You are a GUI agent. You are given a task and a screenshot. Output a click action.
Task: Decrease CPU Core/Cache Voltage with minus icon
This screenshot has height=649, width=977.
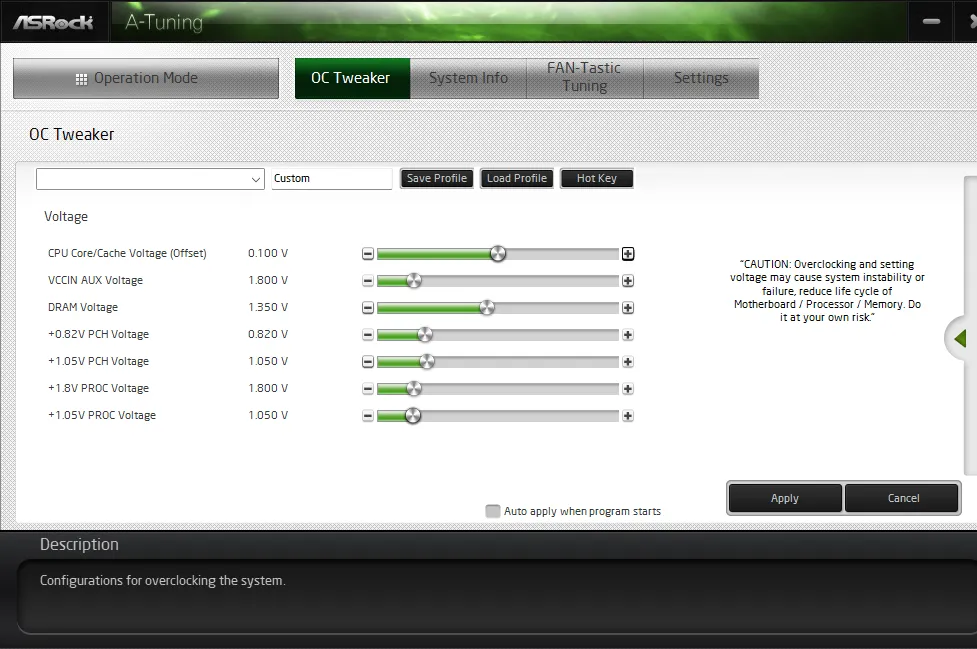[368, 253]
